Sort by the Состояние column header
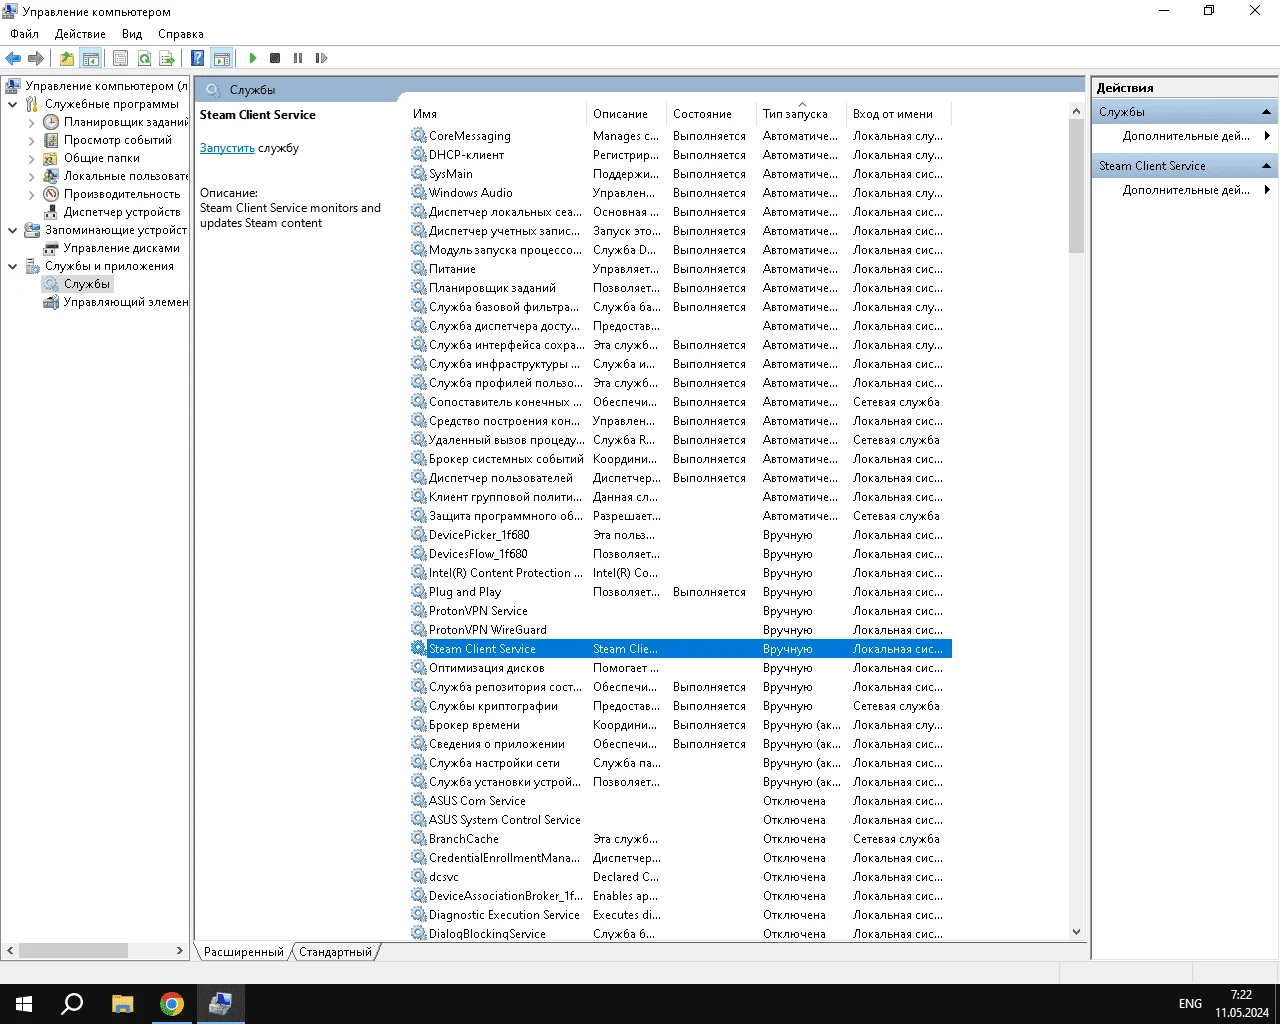 tap(712, 114)
